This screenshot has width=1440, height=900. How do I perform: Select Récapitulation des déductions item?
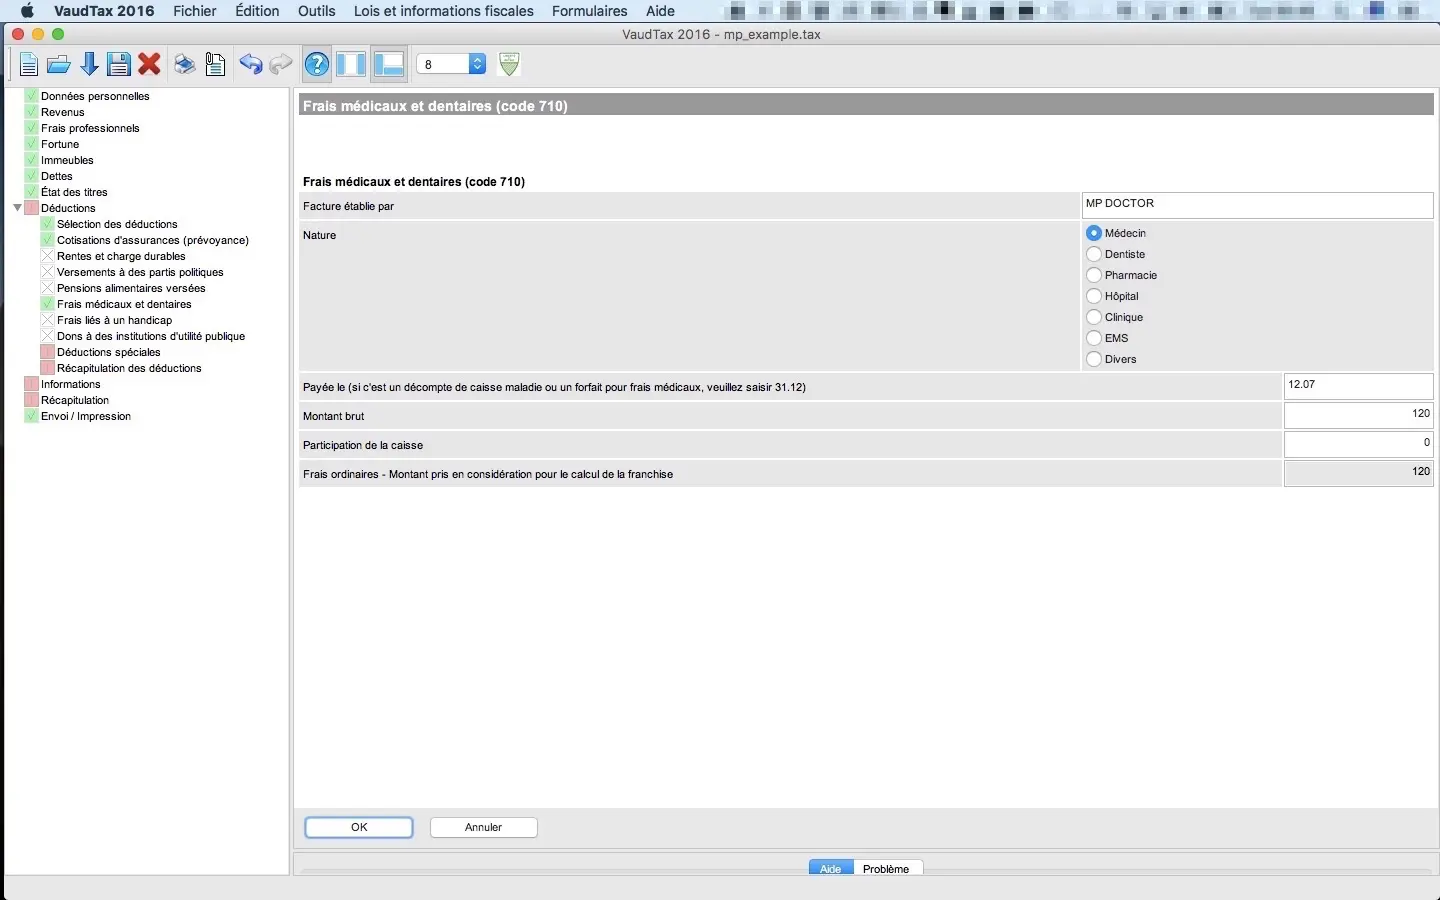[129, 368]
